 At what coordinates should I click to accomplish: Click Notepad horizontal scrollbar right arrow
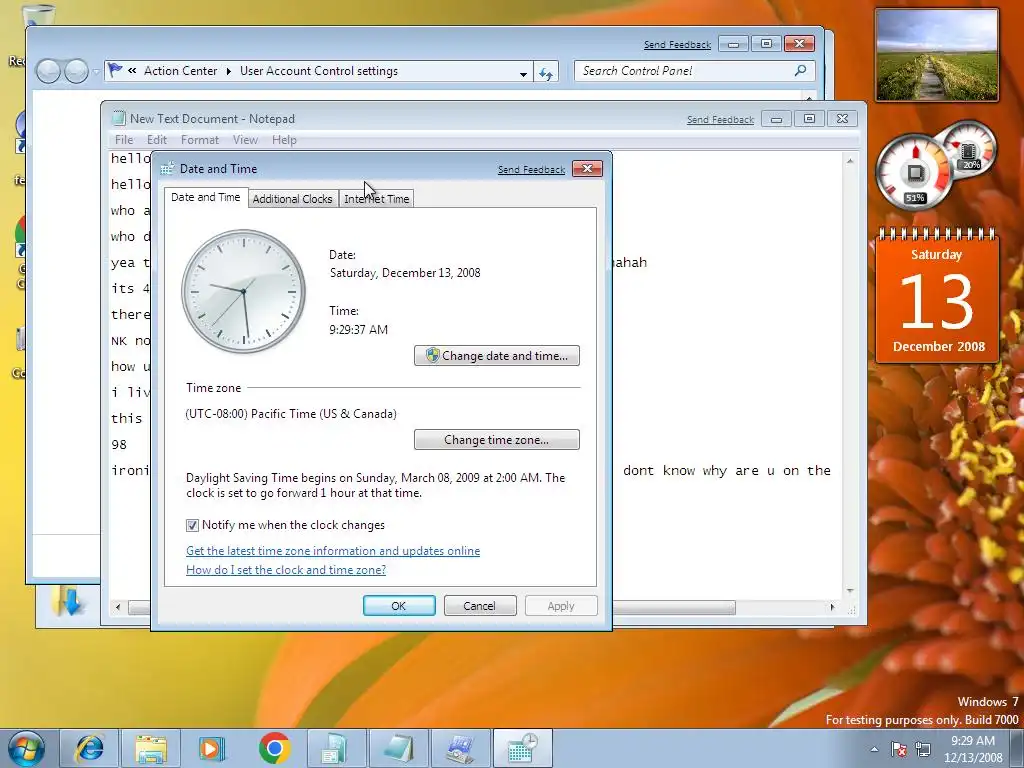pyautogui.click(x=832, y=607)
